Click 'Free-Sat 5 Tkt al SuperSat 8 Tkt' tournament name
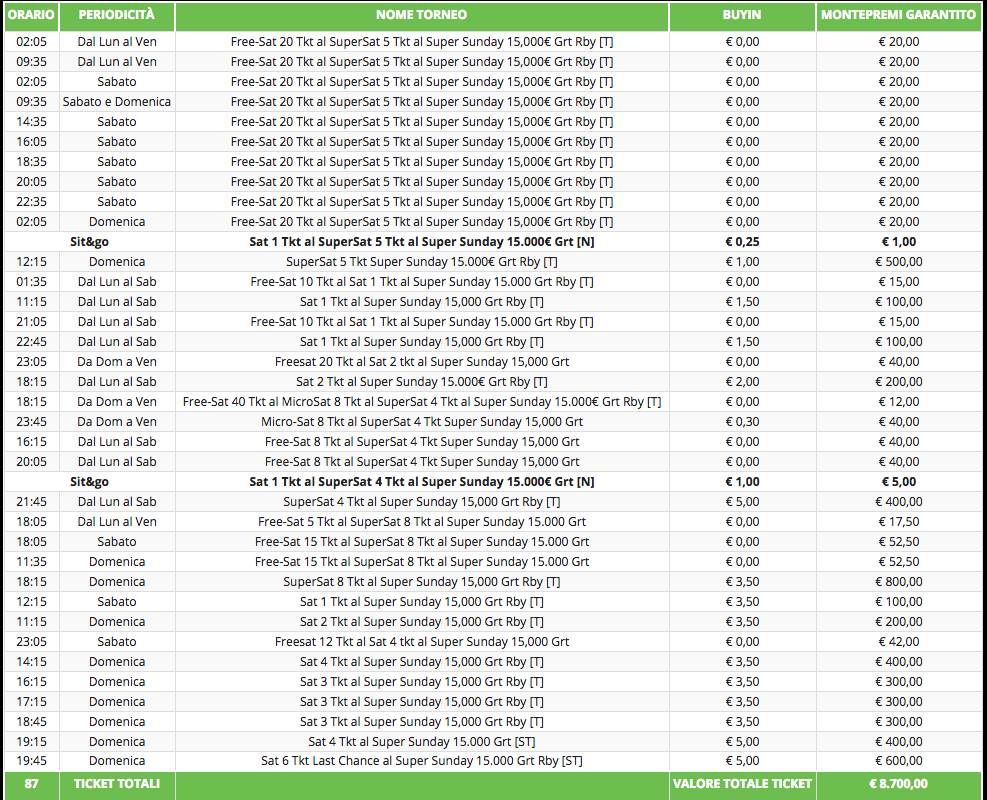The height and width of the screenshot is (800, 987). [x=422, y=522]
